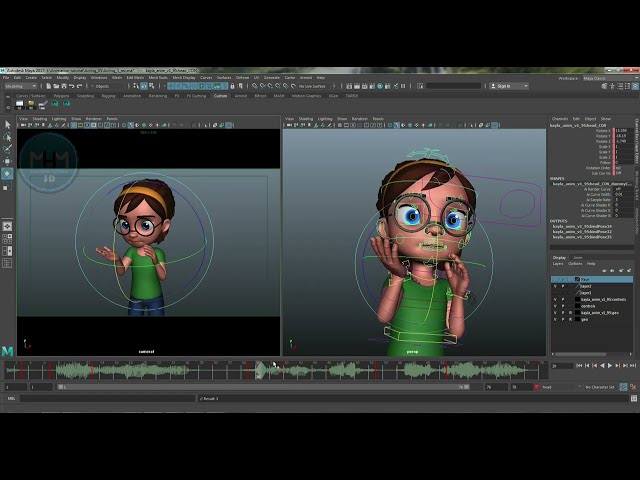Click the time range slider bar
The height and width of the screenshot is (480, 640).
pos(264,387)
